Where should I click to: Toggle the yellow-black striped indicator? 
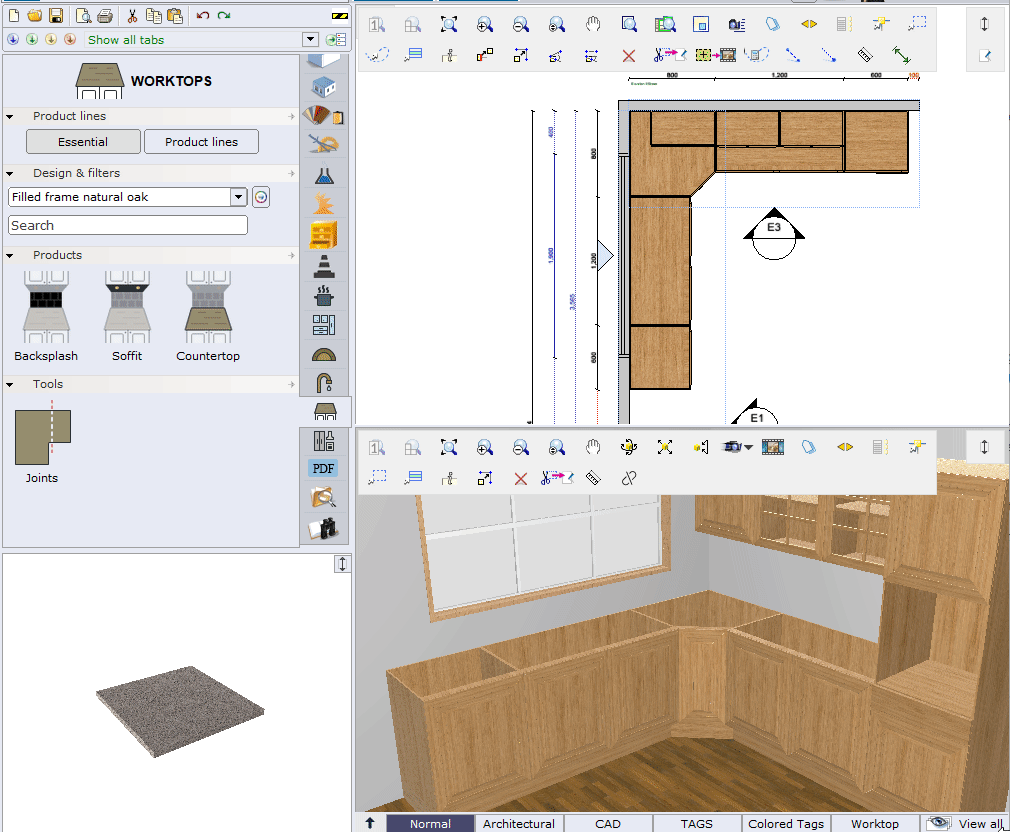pos(339,15)
